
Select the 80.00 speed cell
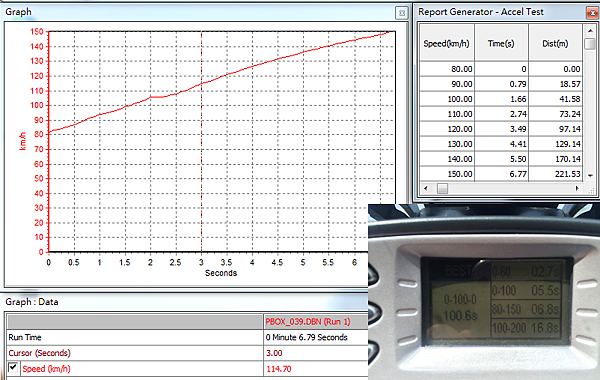(447, 69)
